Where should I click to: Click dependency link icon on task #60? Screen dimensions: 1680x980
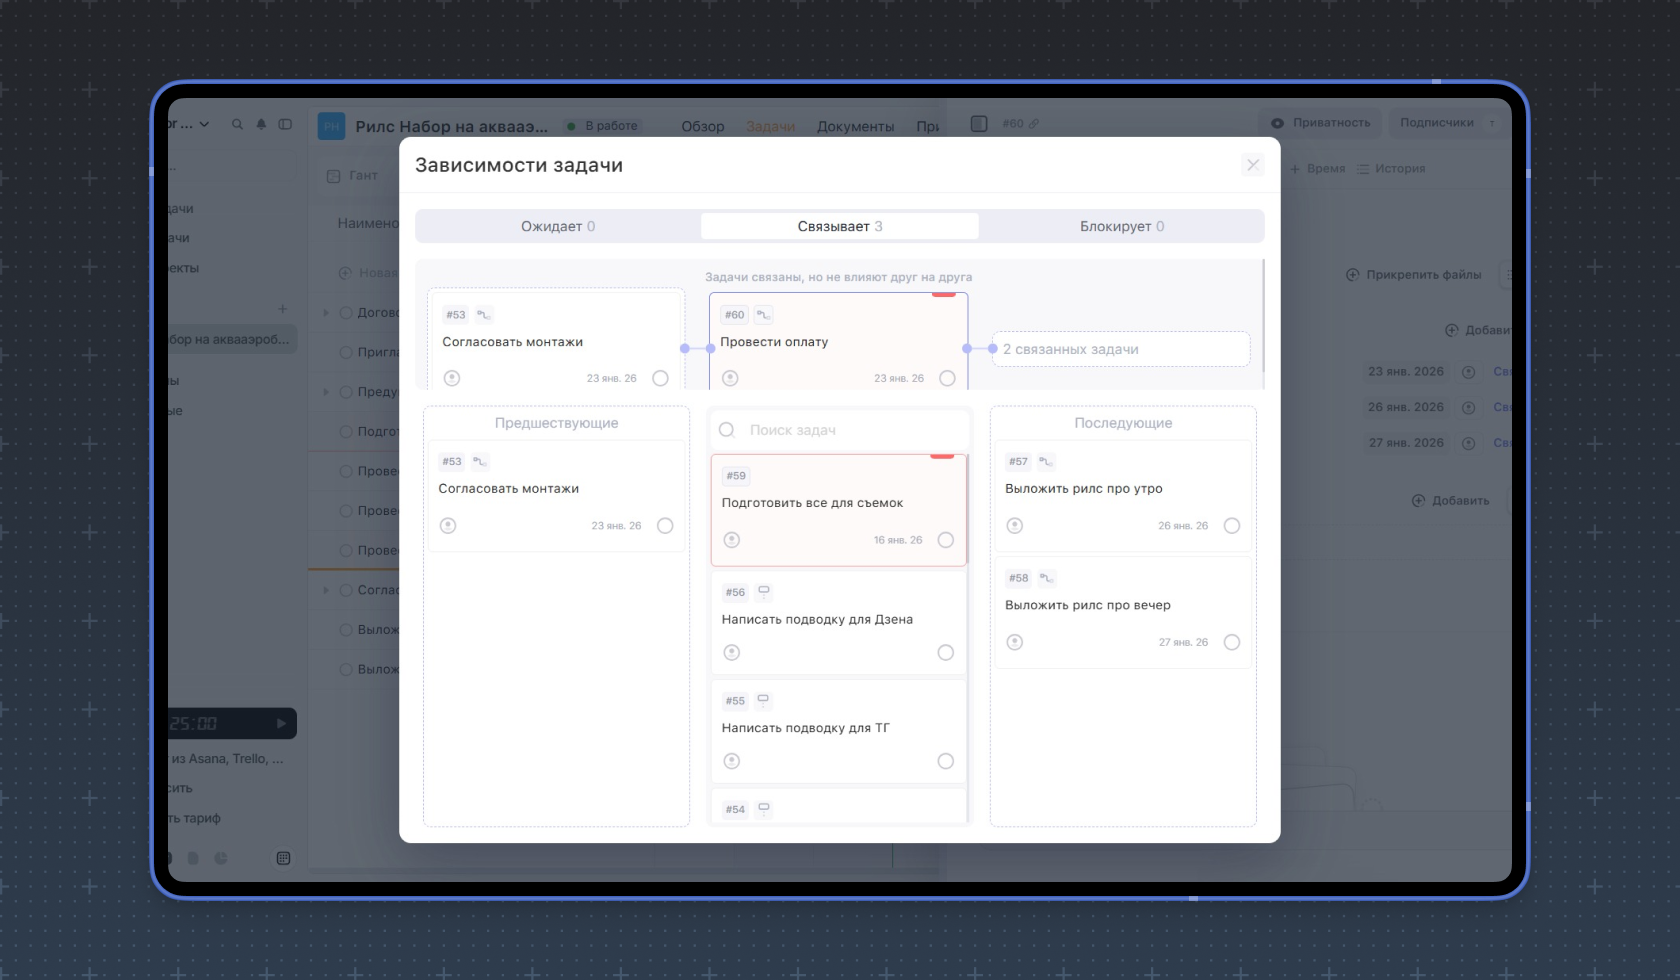pos(763,314)
